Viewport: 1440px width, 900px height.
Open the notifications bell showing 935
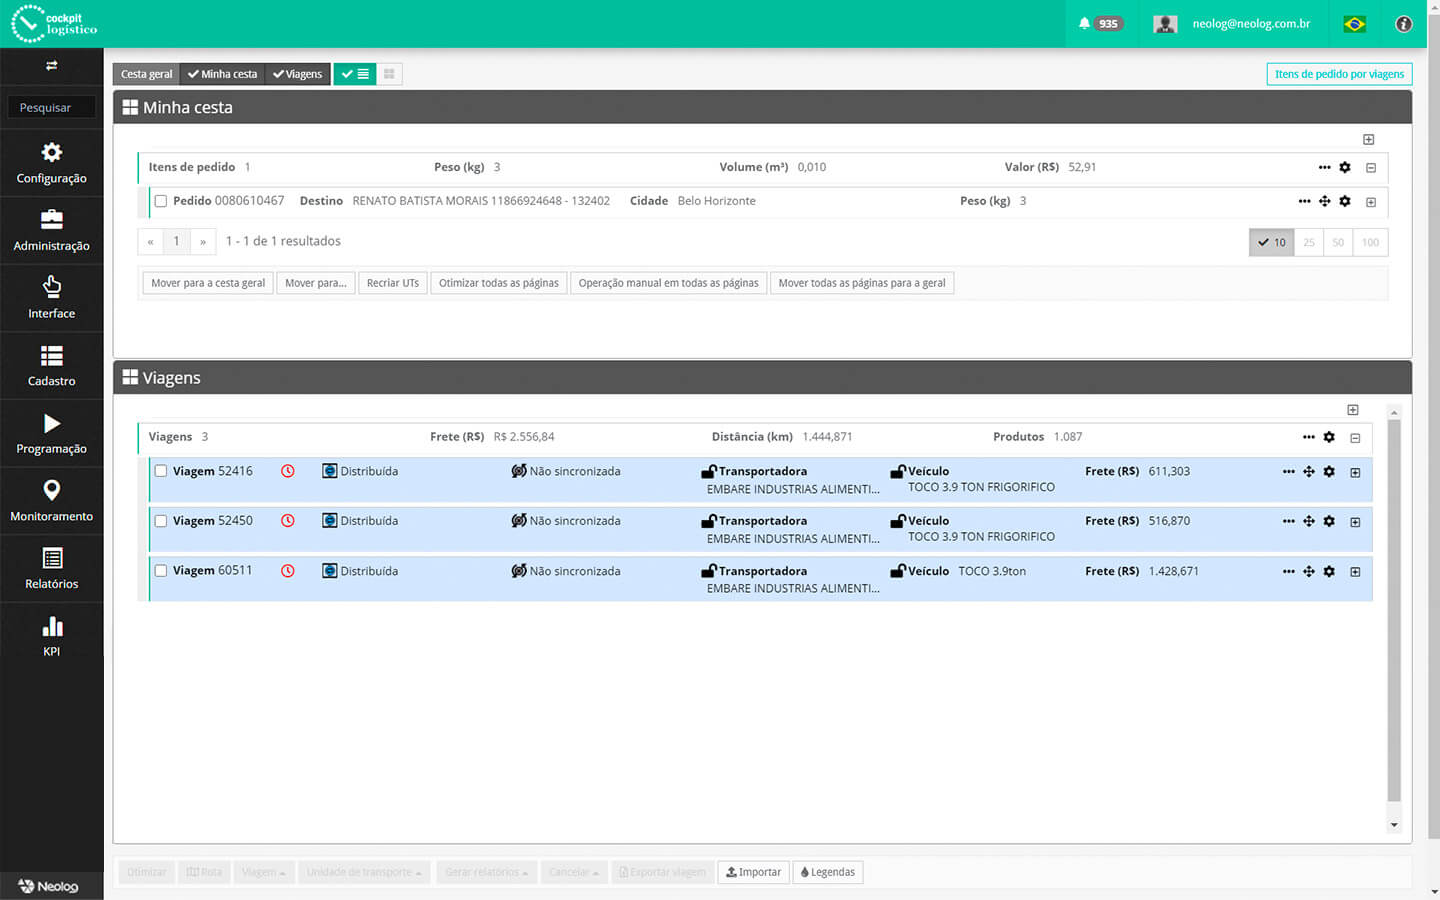pyautogui.click(x=1099, y=24)
